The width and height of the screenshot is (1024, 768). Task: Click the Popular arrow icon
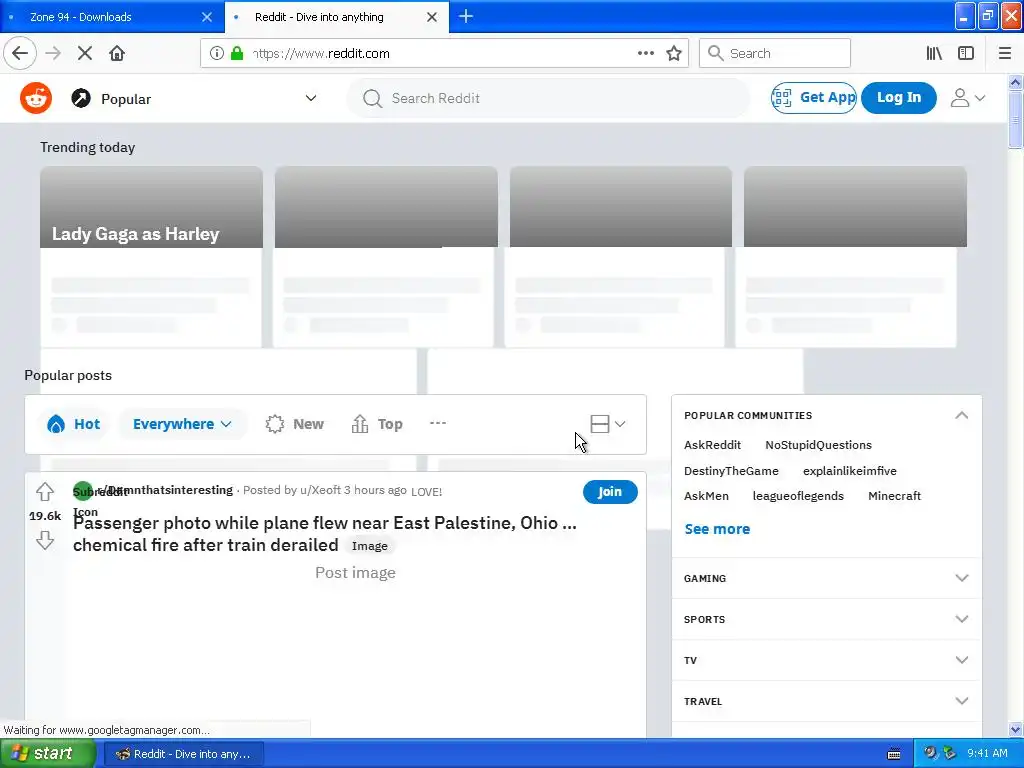click(x=81, y=99)
